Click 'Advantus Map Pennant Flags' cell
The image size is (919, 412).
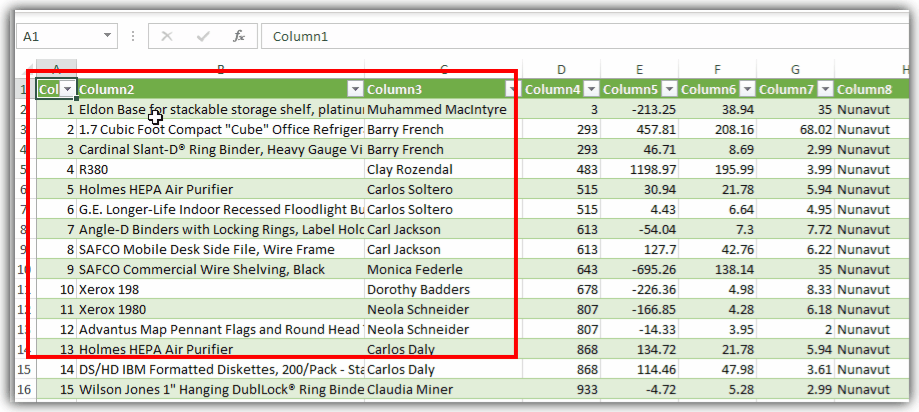(220, 329)
